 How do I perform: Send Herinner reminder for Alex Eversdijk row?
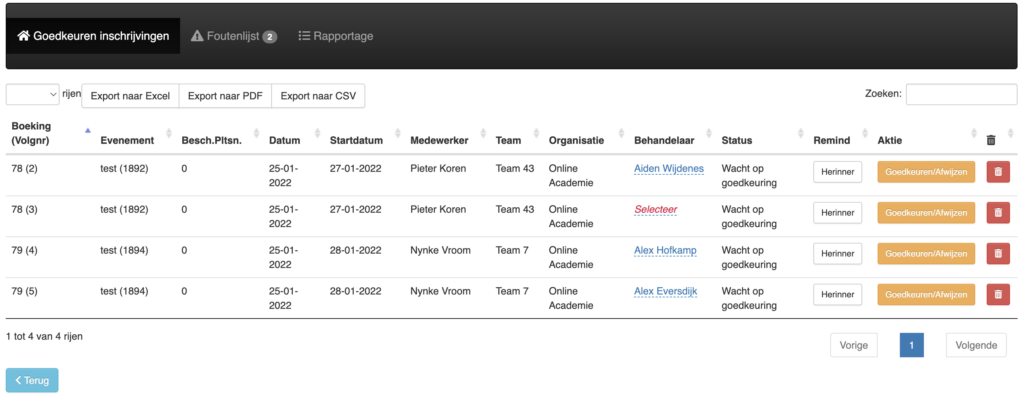click(x=837, y=295)
